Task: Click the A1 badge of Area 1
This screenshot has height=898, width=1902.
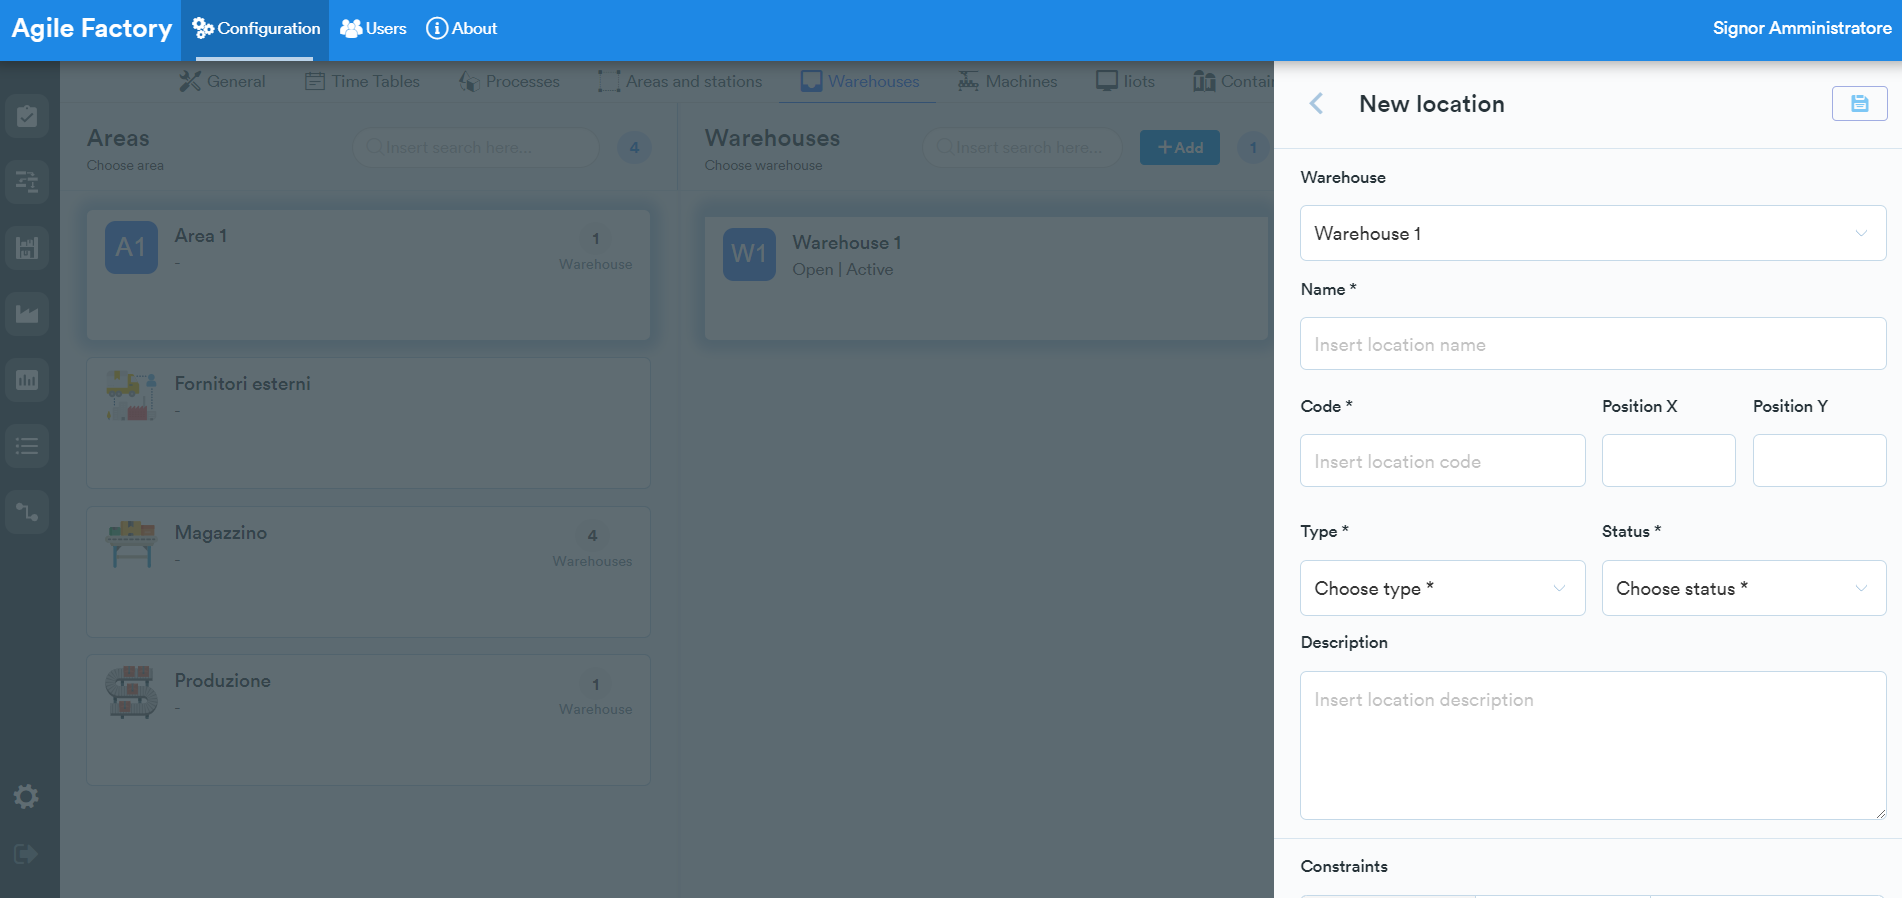Action: coord(131,247)
